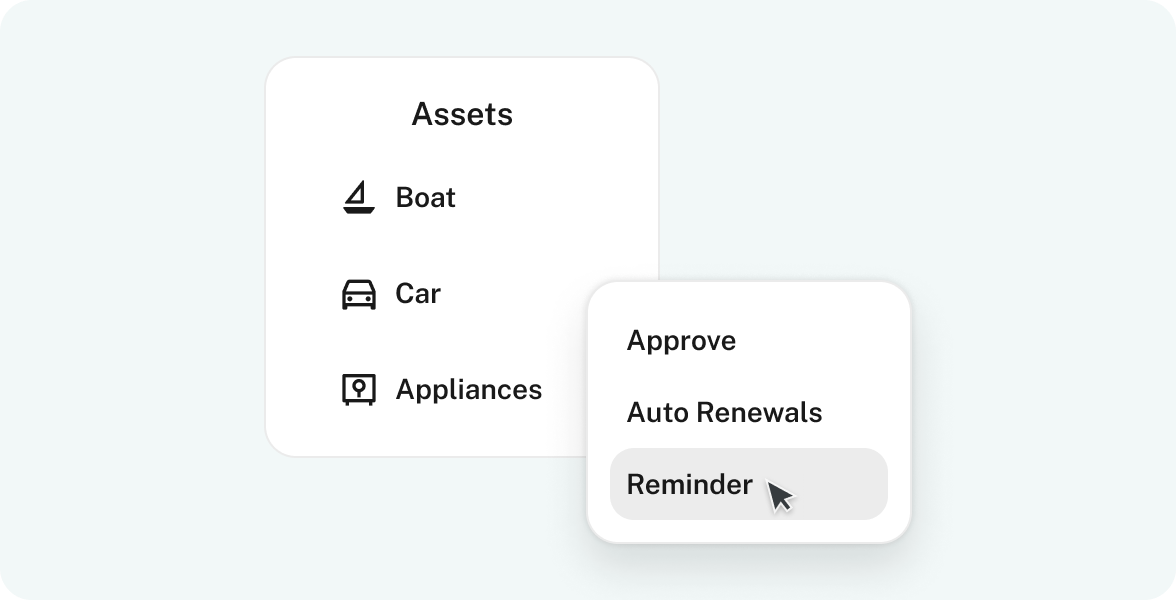Select the highlighted Reminder menu entry

coord(690,484)
